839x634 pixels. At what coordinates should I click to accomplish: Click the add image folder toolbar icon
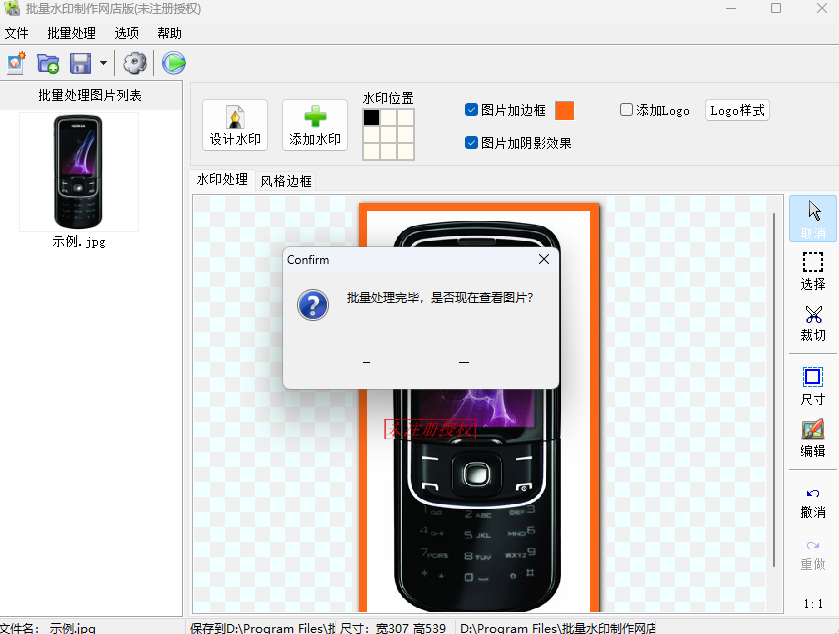coord(48,63)
